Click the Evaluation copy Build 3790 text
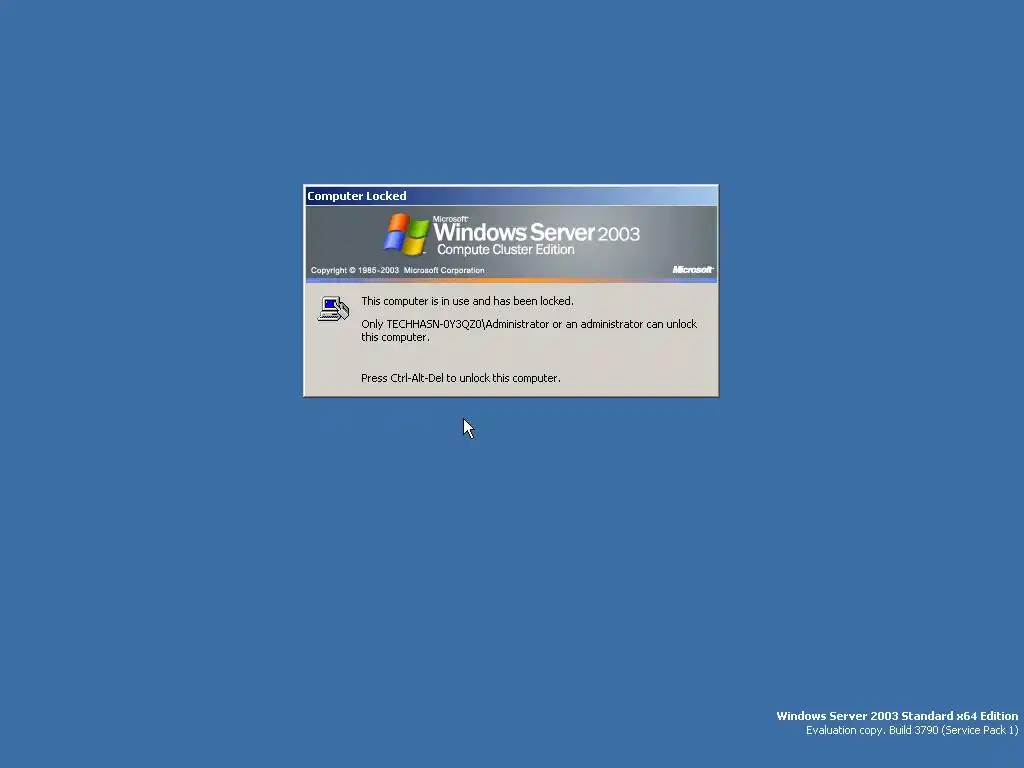 [x=912, y=730]
